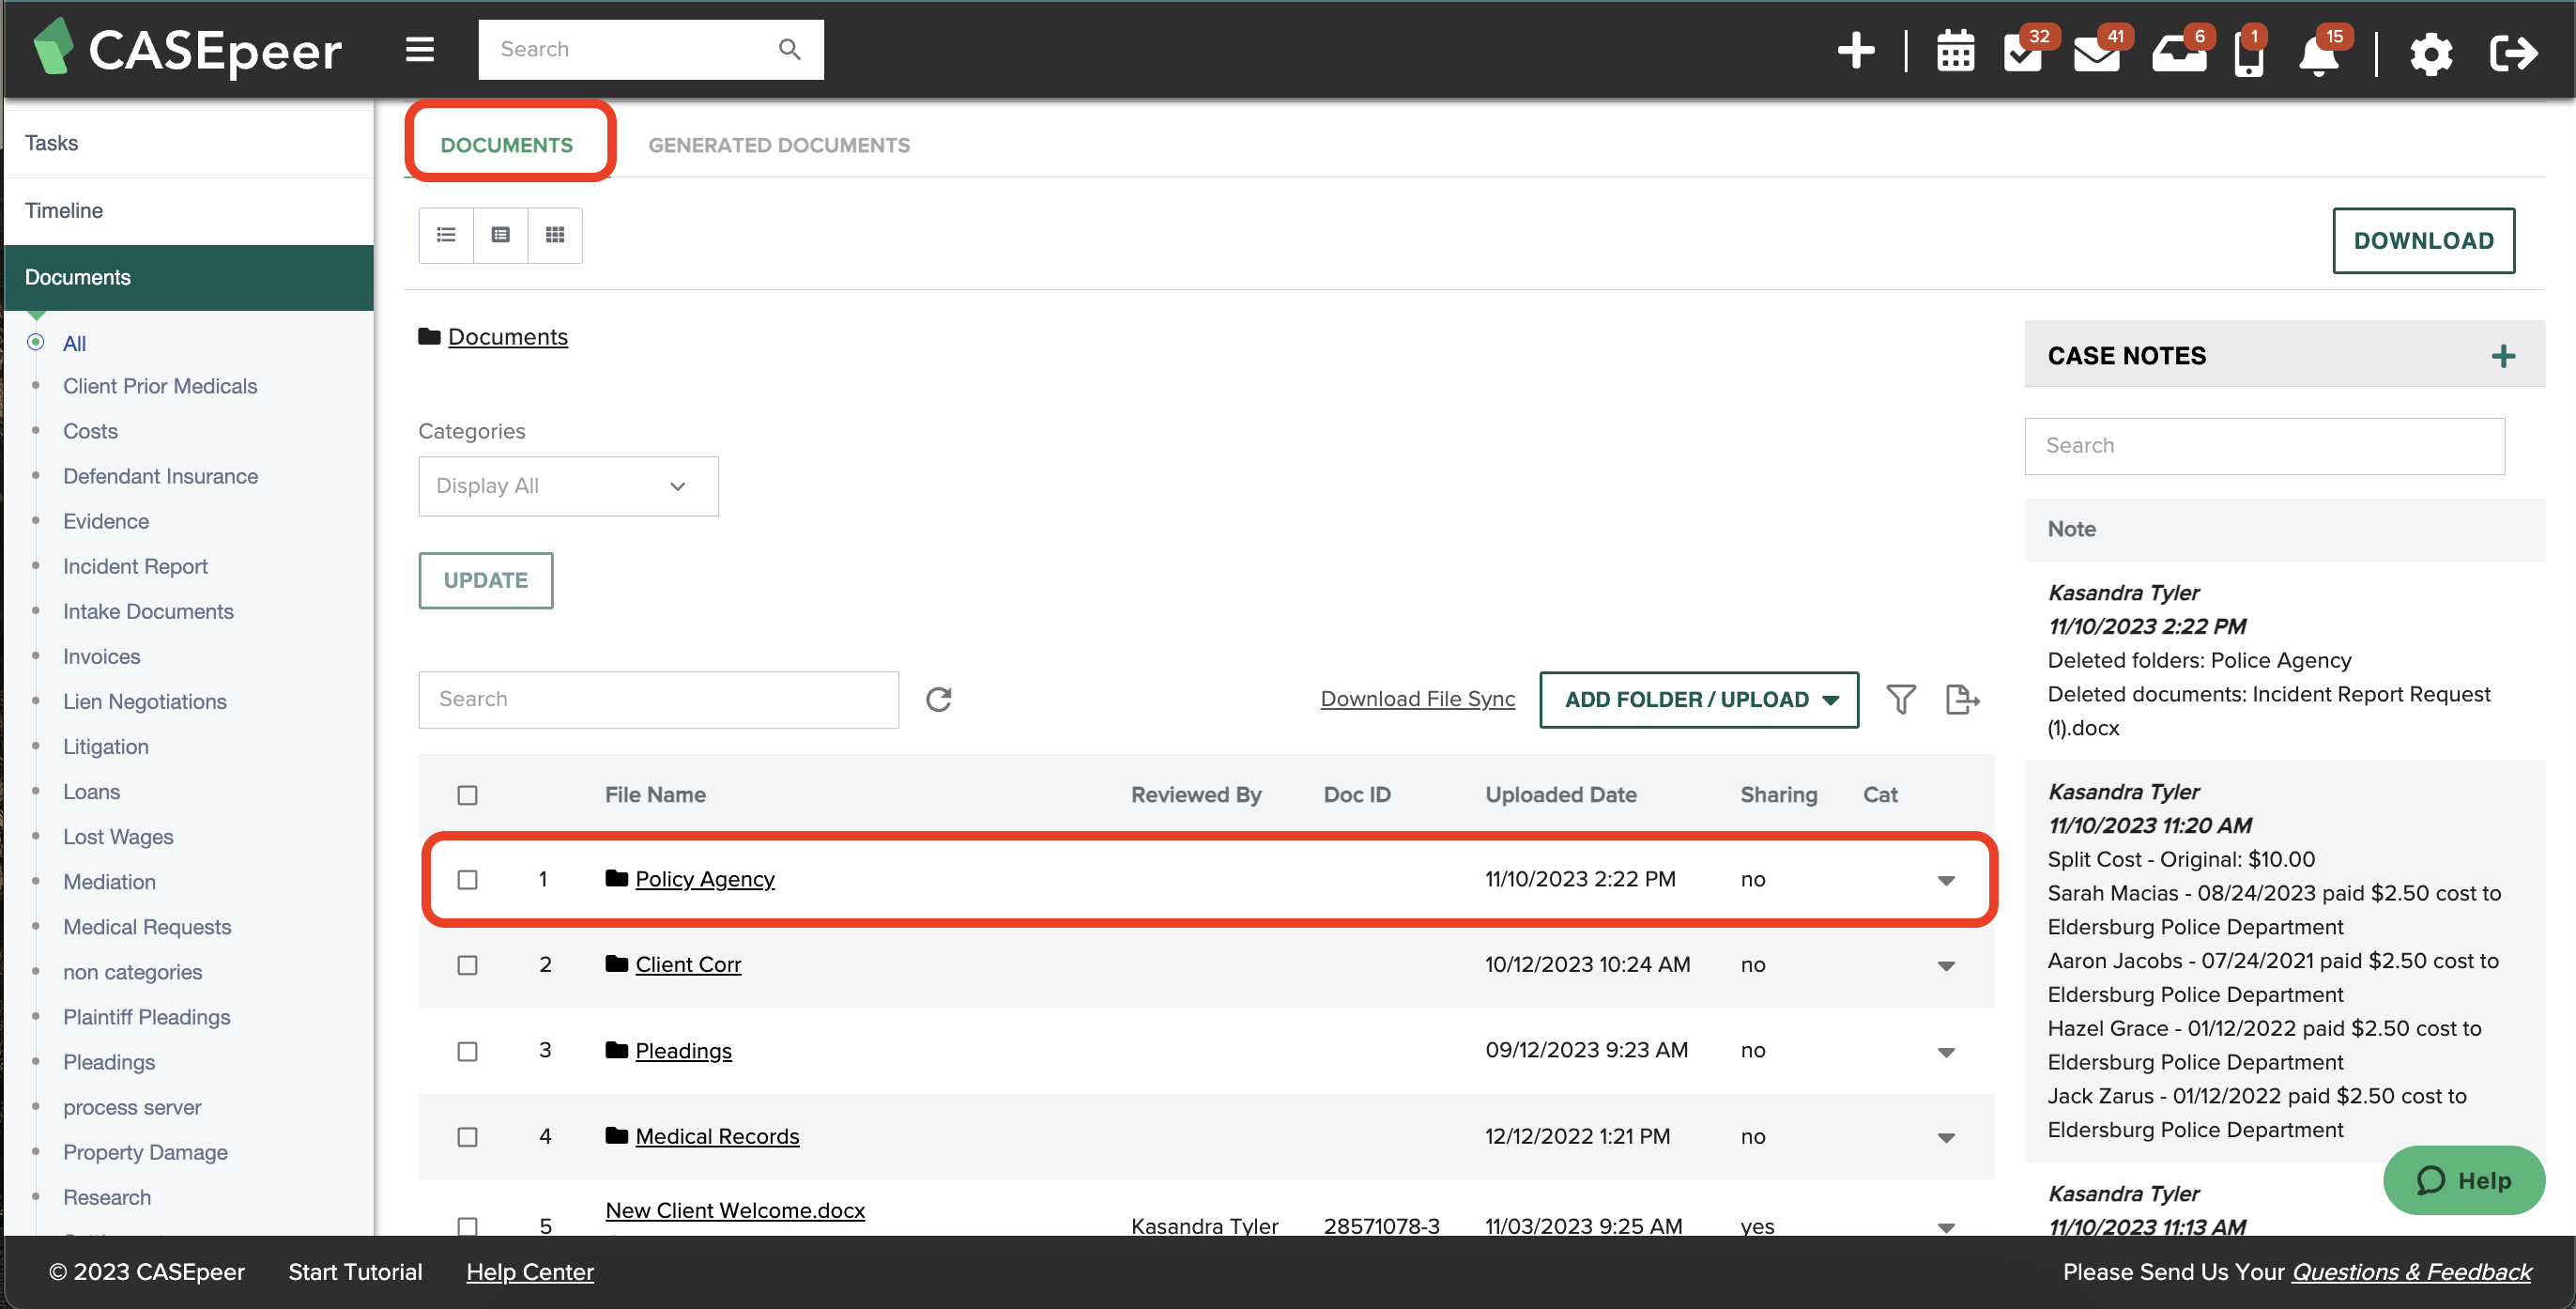2576x1309 pixels.
Task: Open mobile phone icon with 1 badge
Action: [2248, 56]
